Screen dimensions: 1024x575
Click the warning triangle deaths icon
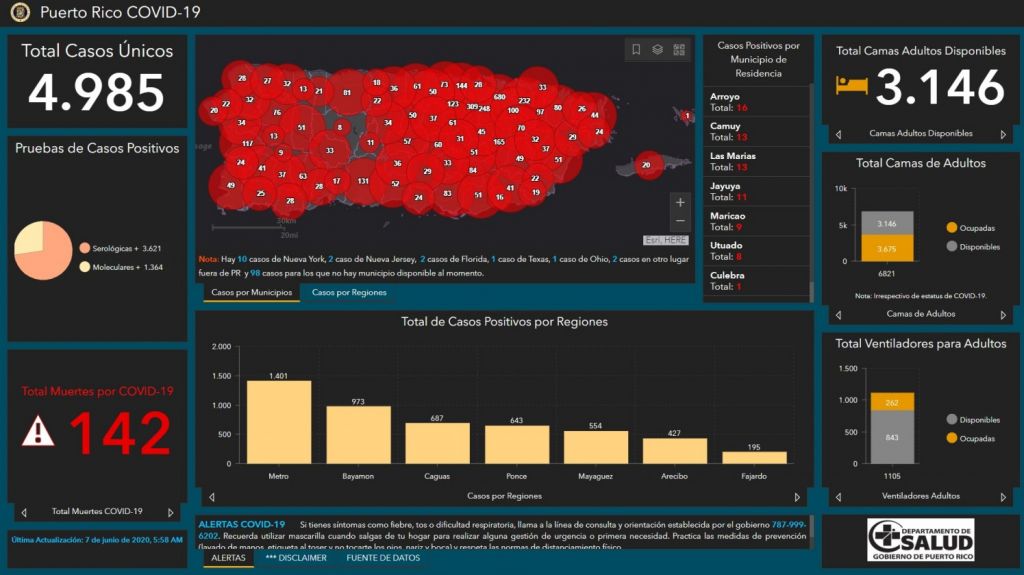[x=38, y=431]
